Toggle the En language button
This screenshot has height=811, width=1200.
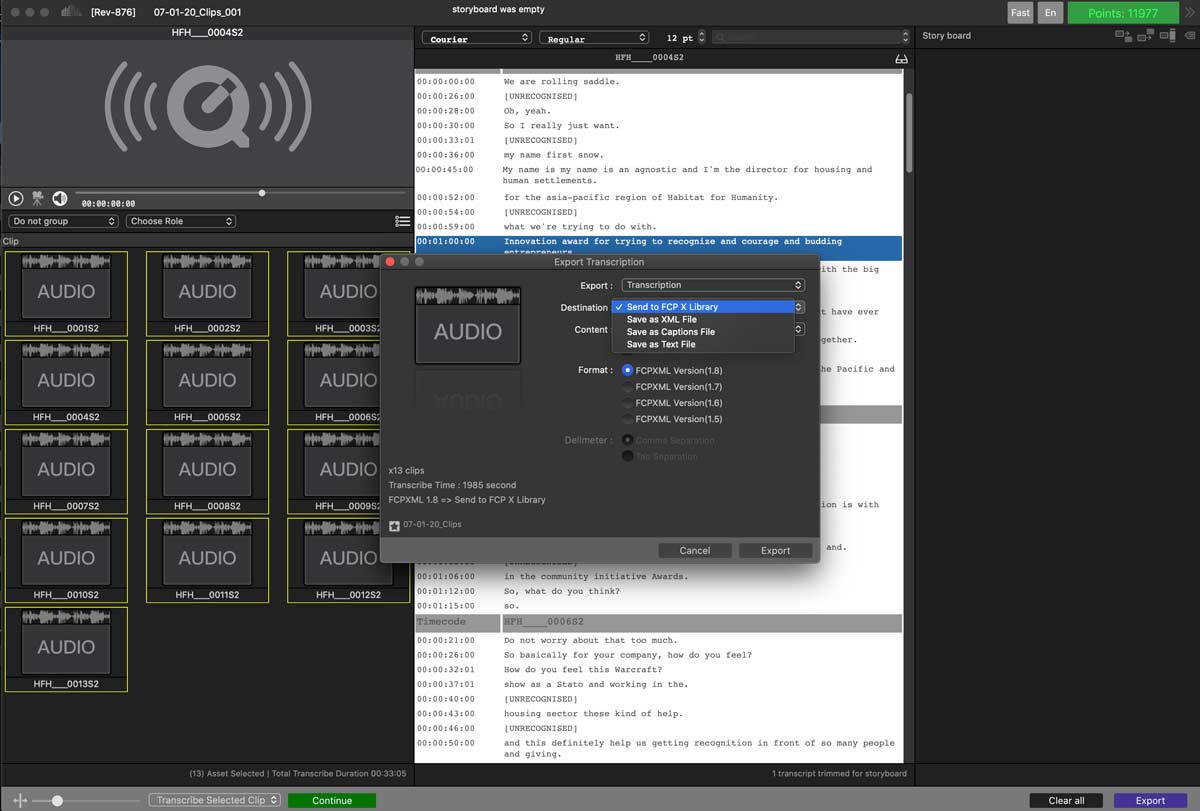coord(1050,13)
